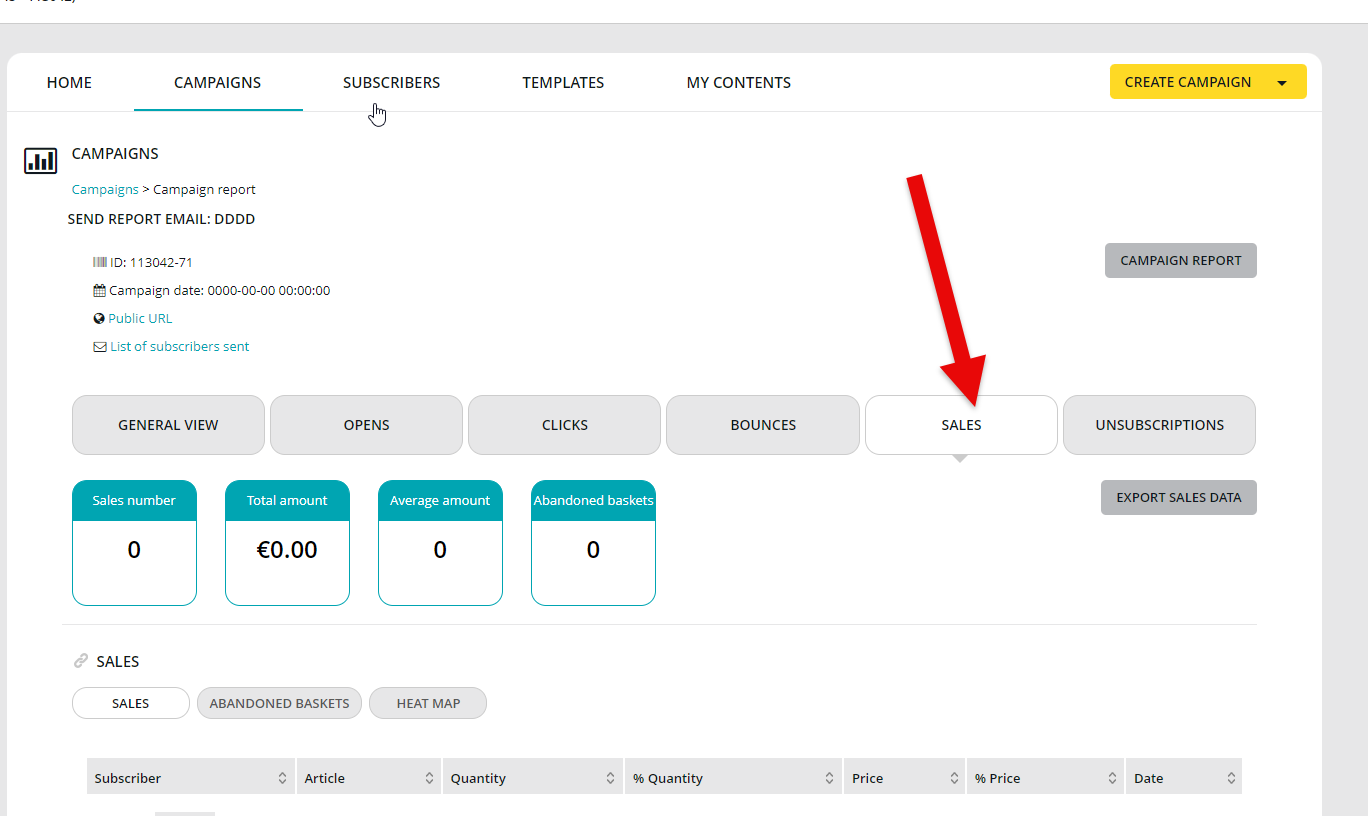Select the Sales sub-view pill
Viewport: 1368px width, 816px height.
tap(131, 703)
